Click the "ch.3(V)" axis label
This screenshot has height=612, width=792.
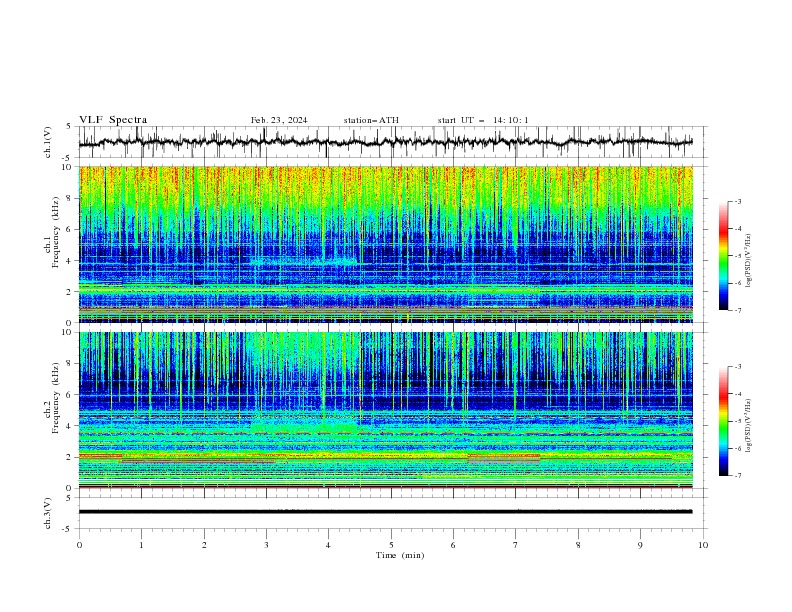point(48,513)
